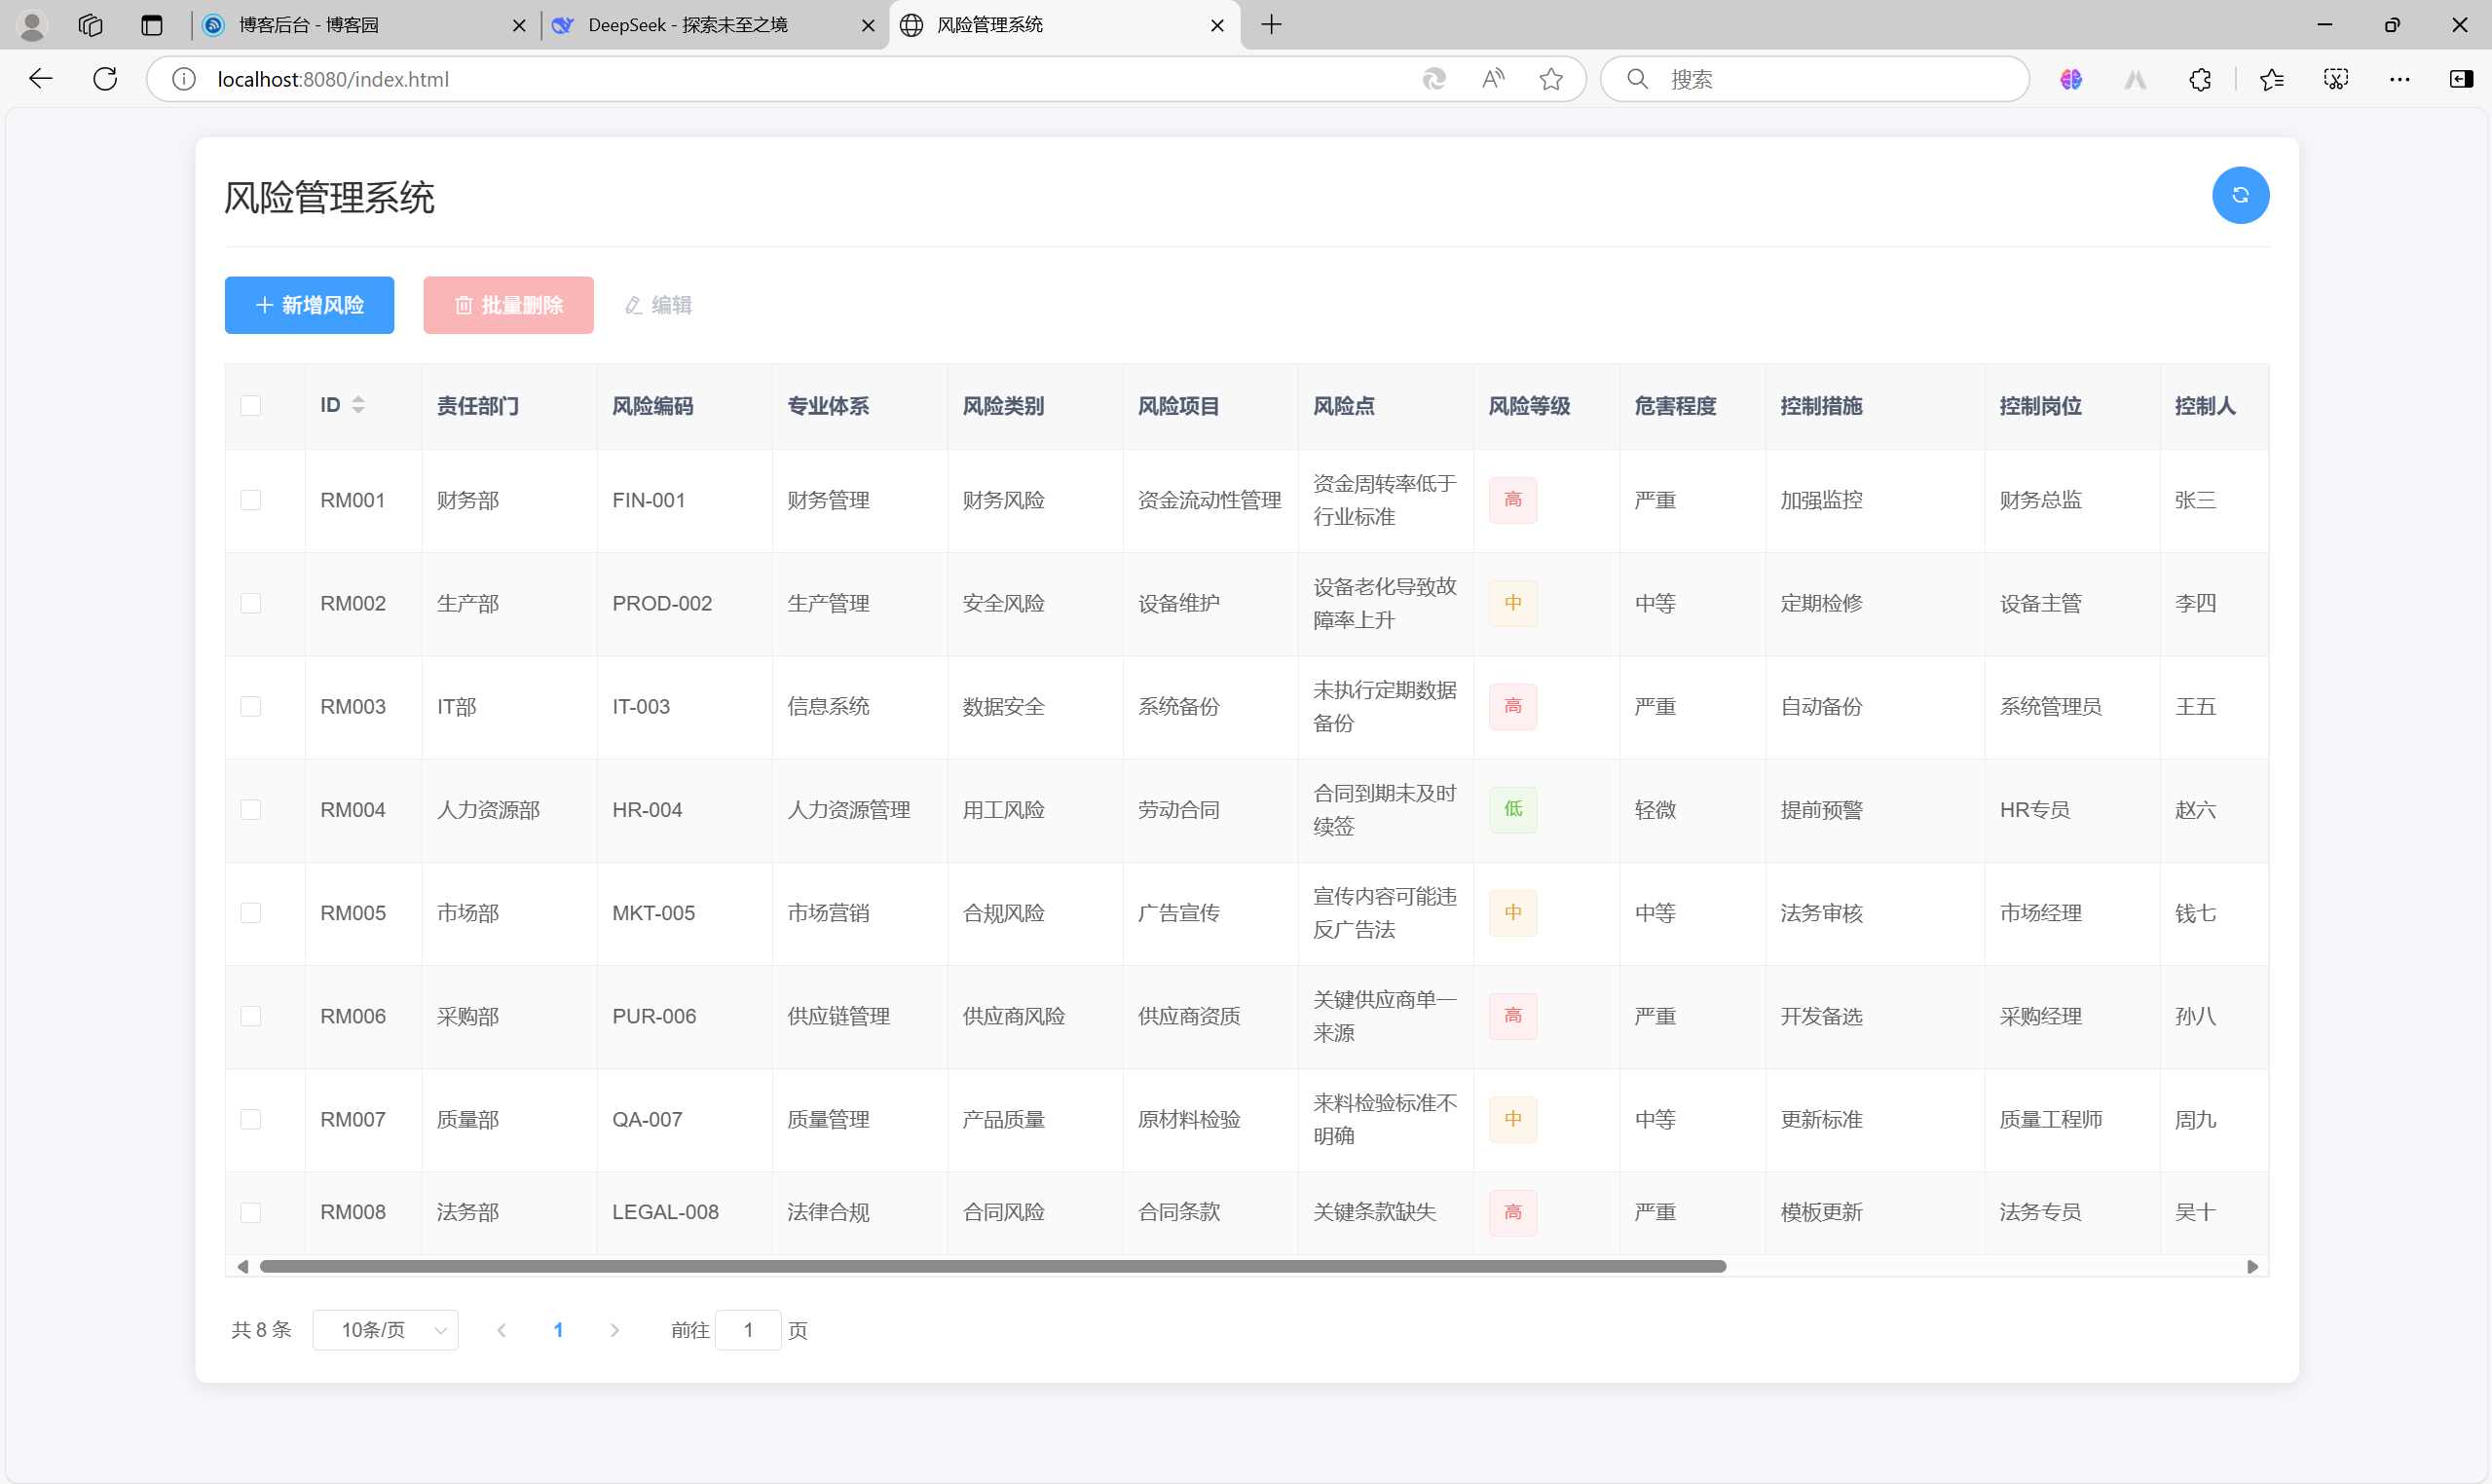The image size is (2492, 1484).
Task: Go to next page arrow
Action: point(615,1330)
